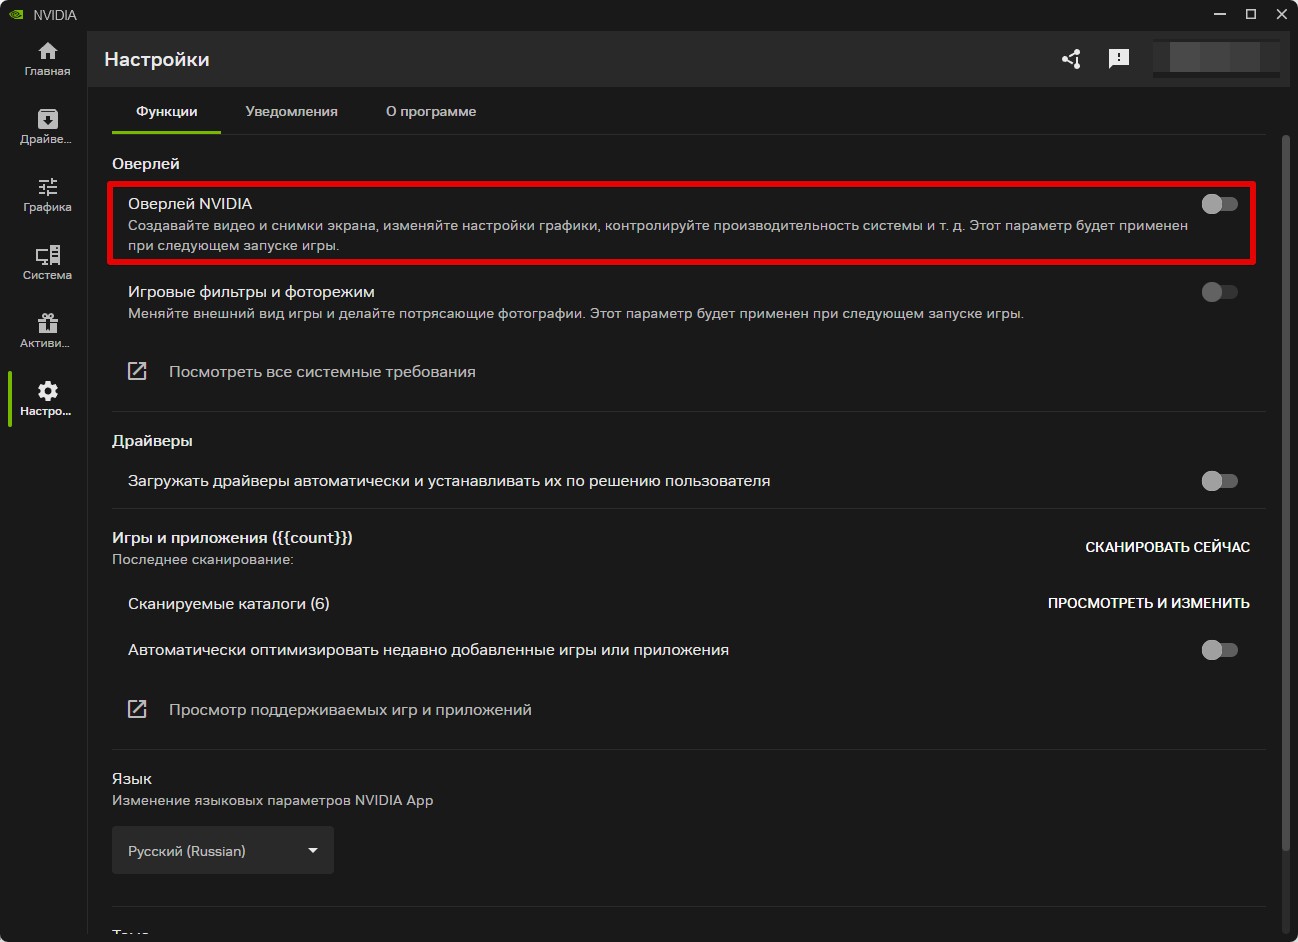Switch to the Функции tab

[x=166, y=111]
